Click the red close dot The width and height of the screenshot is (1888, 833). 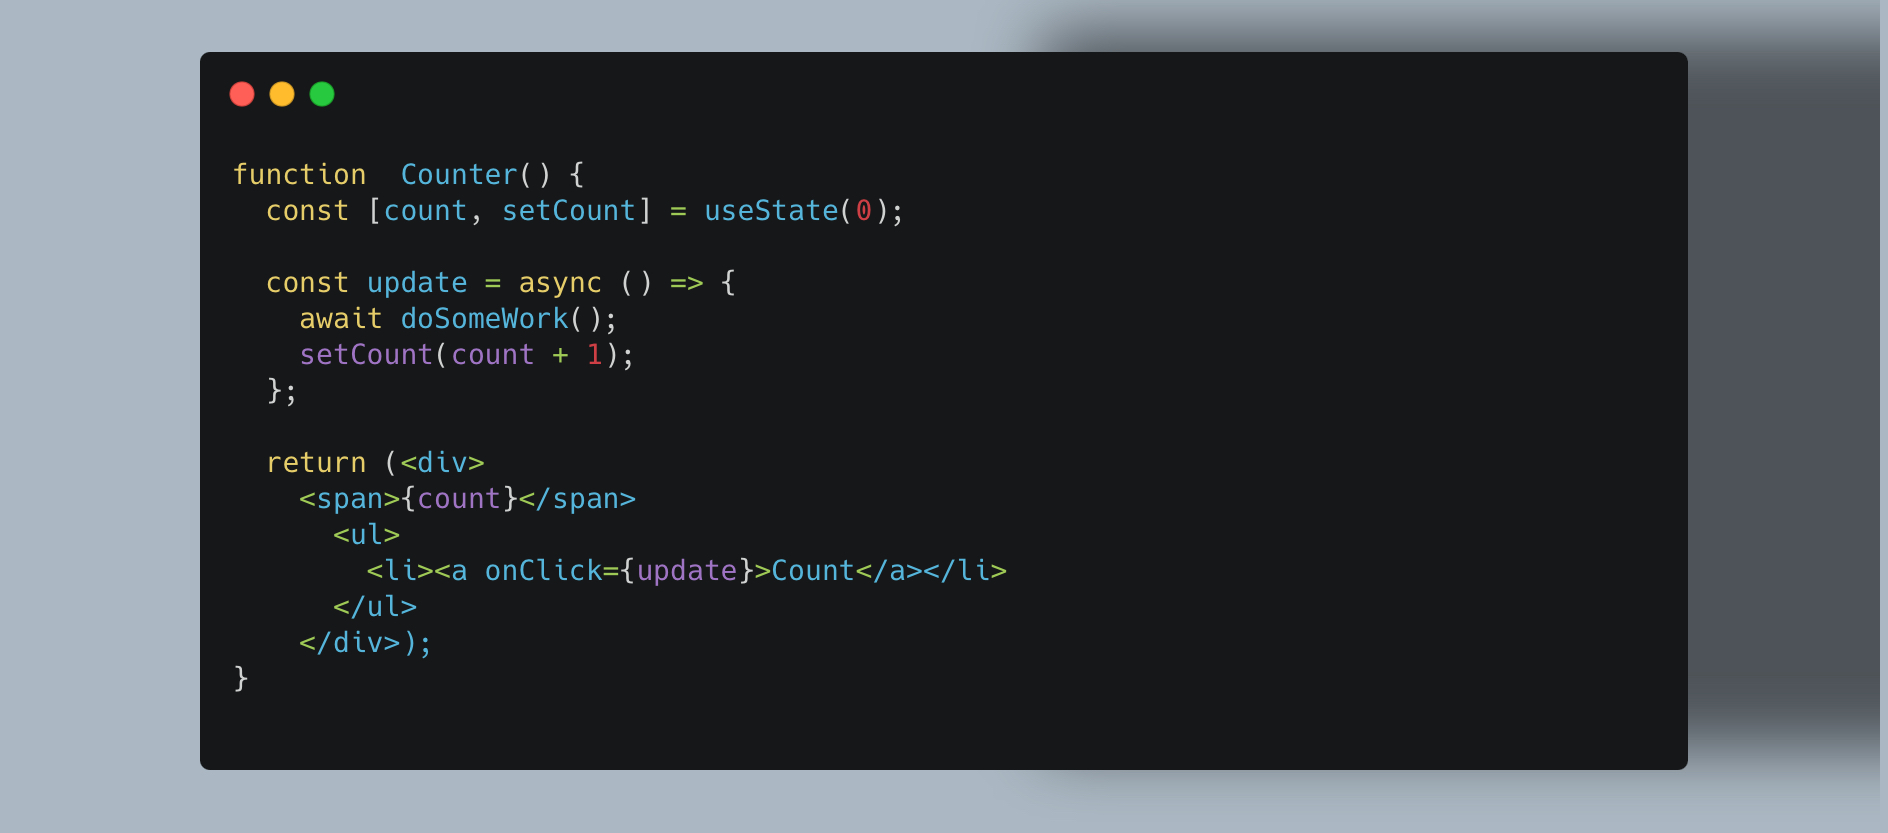tap(242, 94)
